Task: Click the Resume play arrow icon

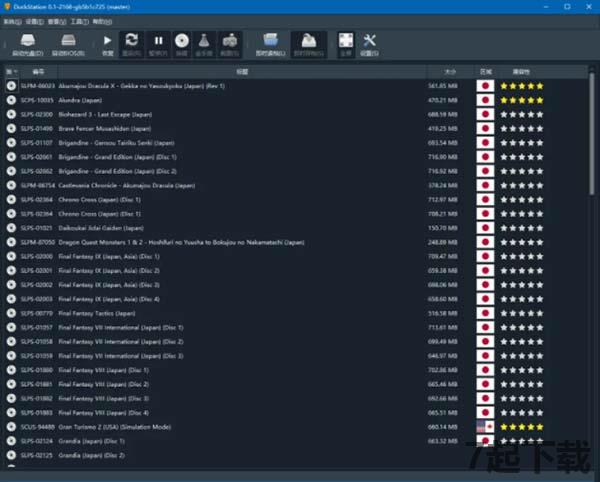Action: 108,40
